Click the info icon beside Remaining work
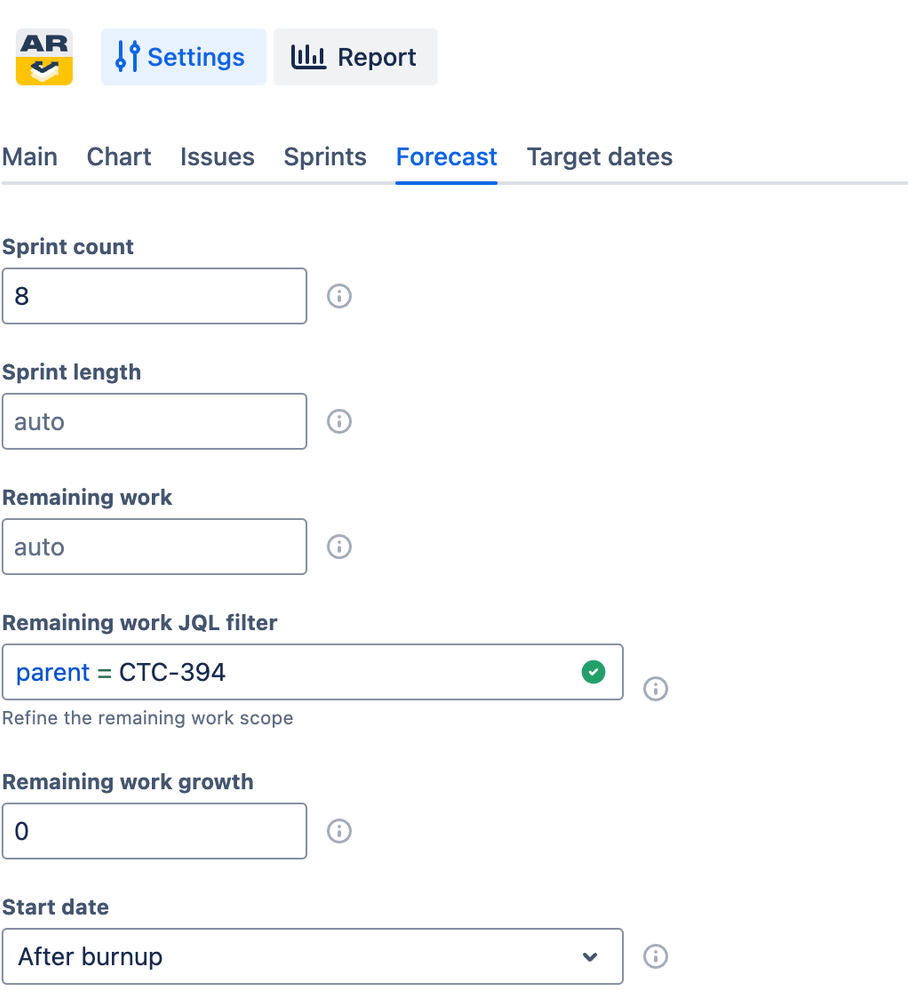The image size is (908, 999). (339, 547)
